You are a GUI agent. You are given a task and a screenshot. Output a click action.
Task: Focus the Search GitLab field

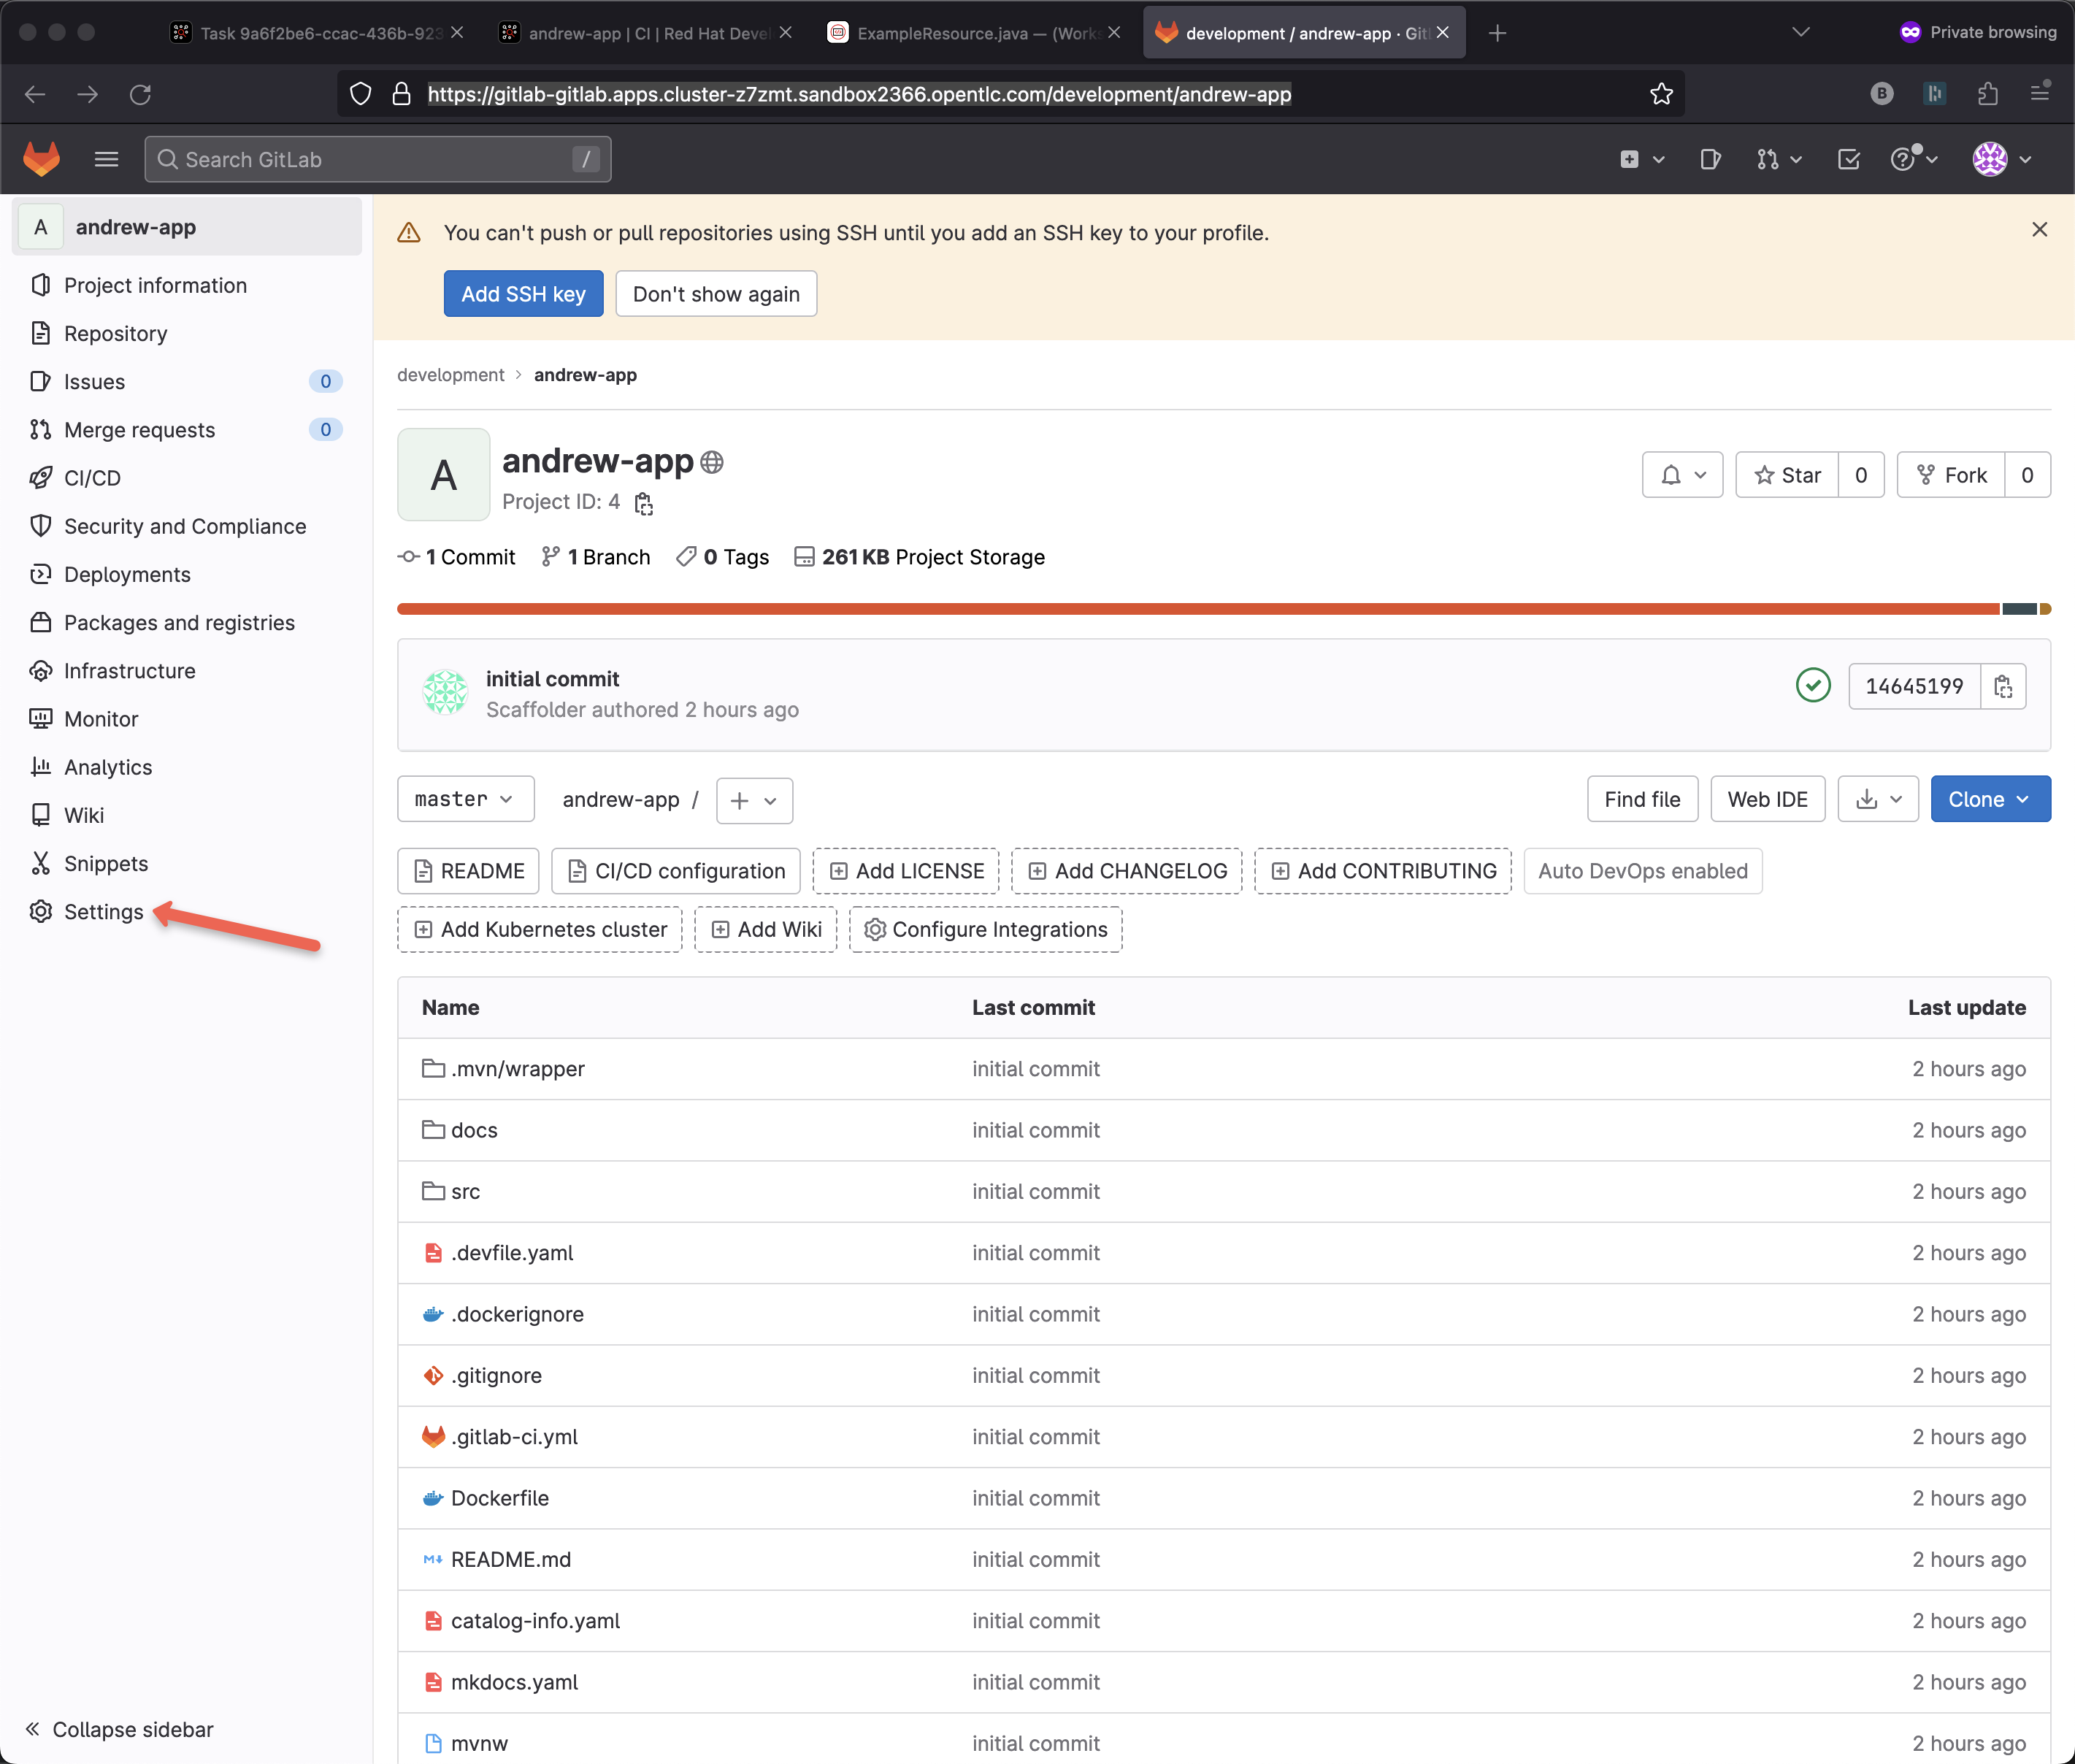[x=377, y=159]
